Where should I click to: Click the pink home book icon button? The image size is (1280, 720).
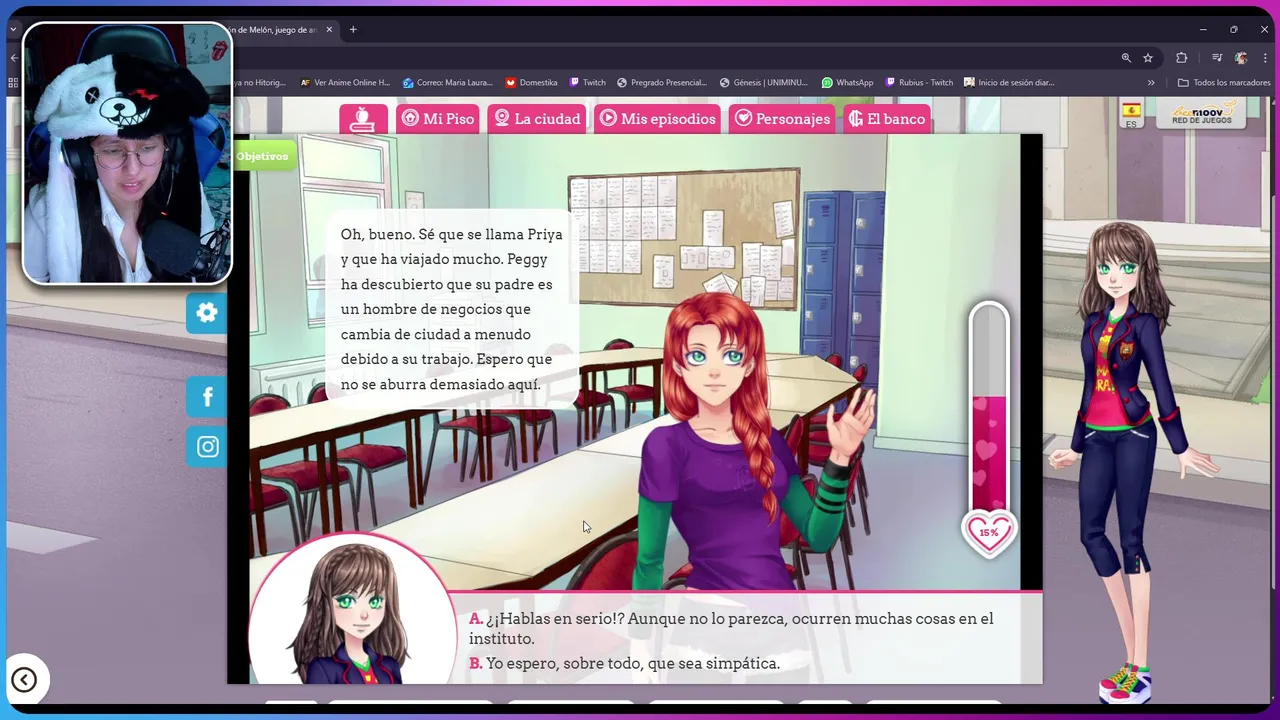(363, 119)
